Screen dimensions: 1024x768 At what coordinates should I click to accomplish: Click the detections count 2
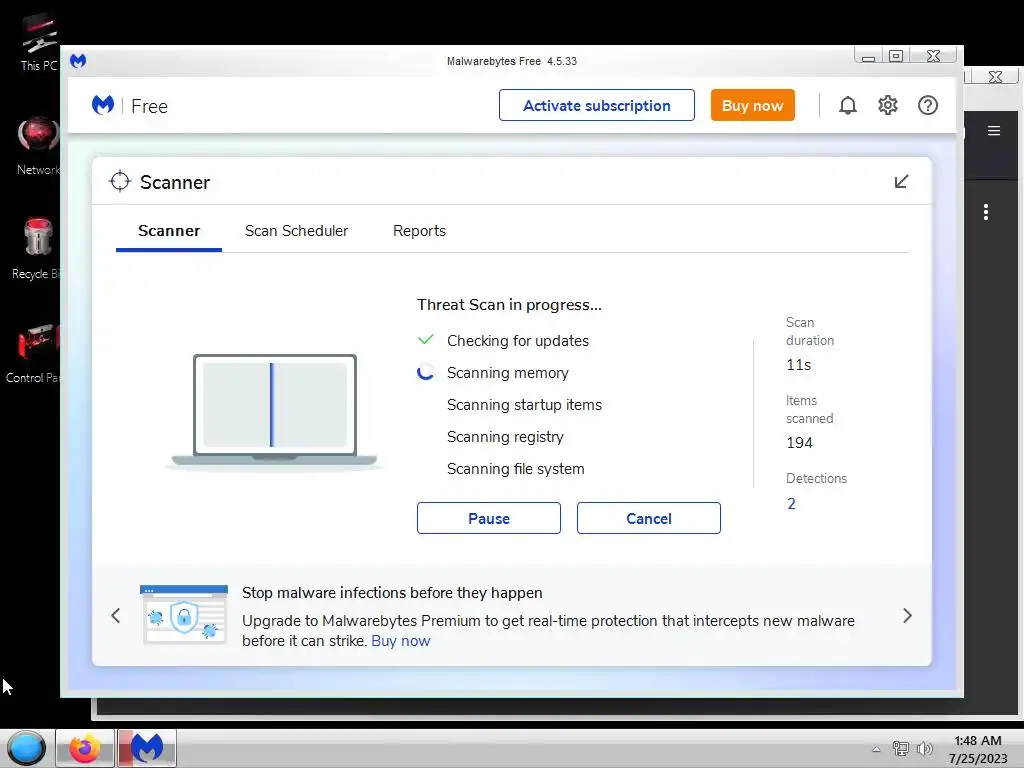[x=791, y=504]
